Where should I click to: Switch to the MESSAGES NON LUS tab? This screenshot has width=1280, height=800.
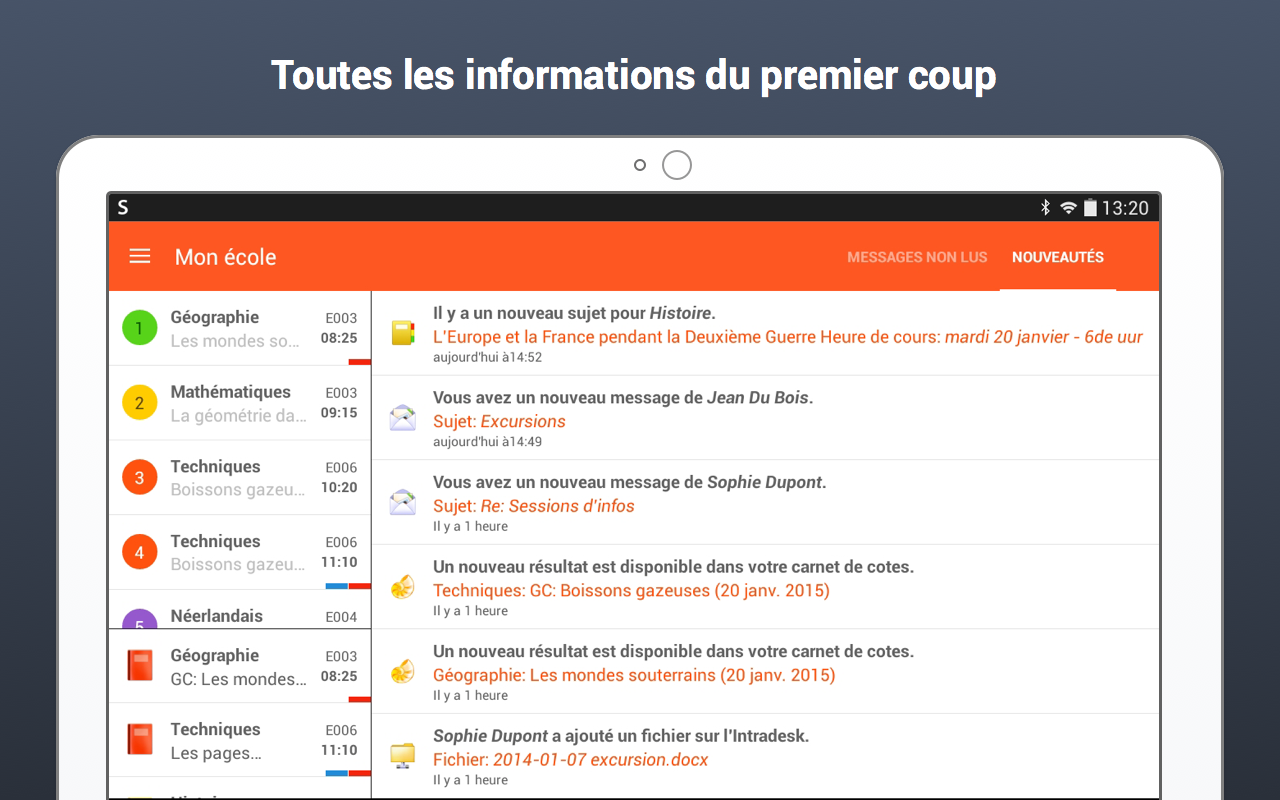(917, 256)
